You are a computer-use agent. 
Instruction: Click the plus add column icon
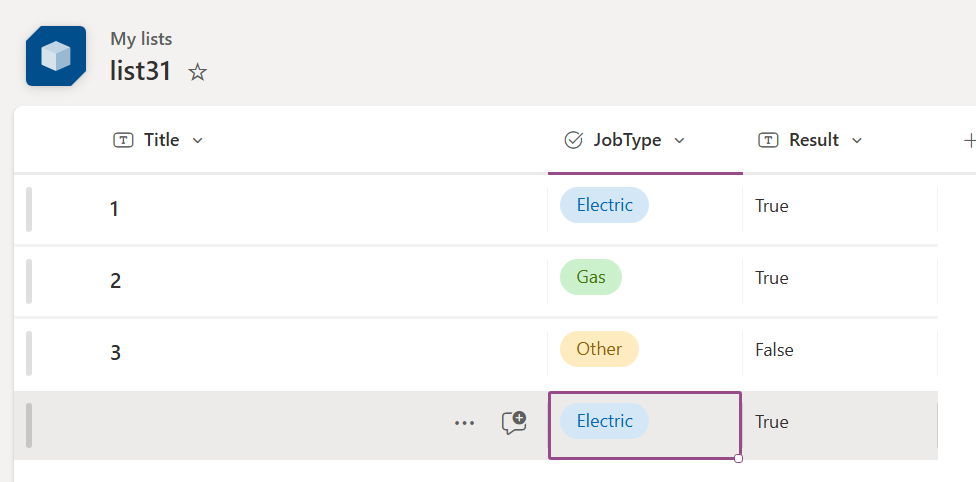click(x=969, y=141)
